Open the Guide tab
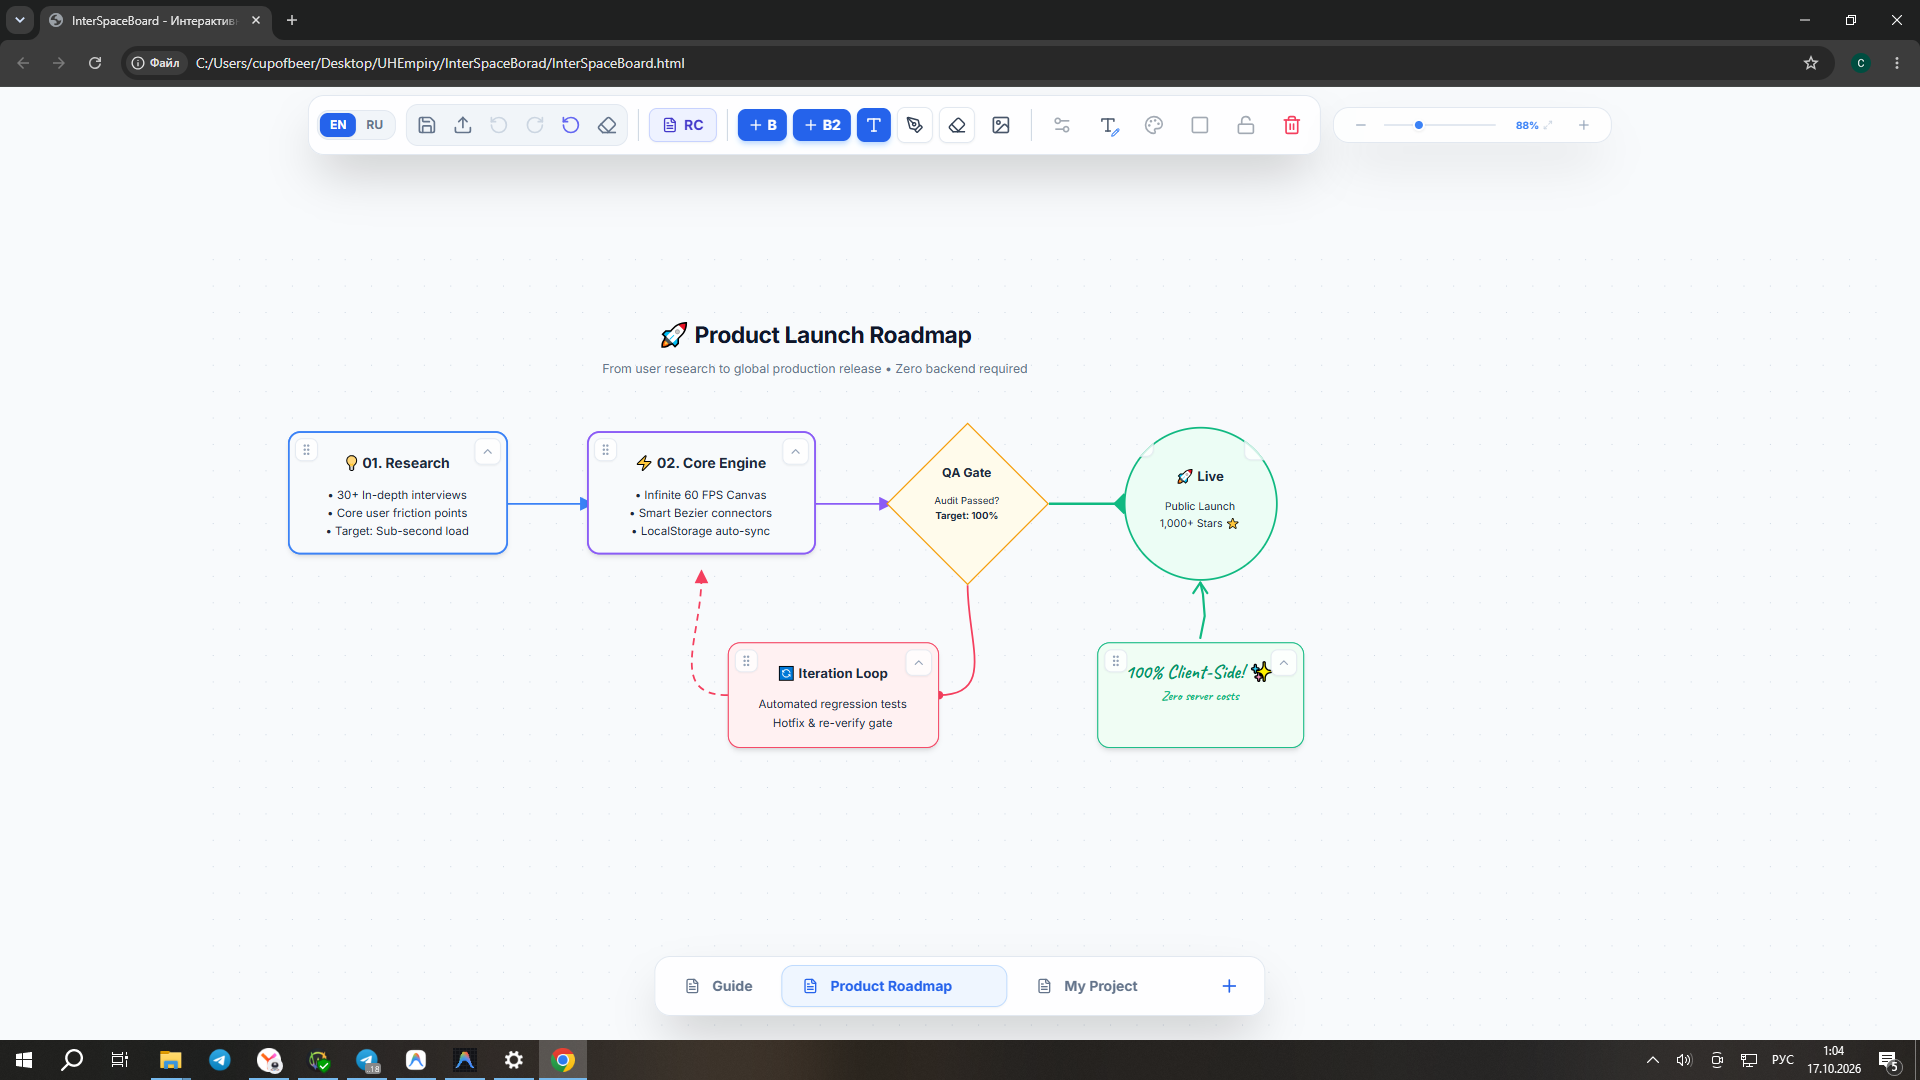 [x=719, y=986]
